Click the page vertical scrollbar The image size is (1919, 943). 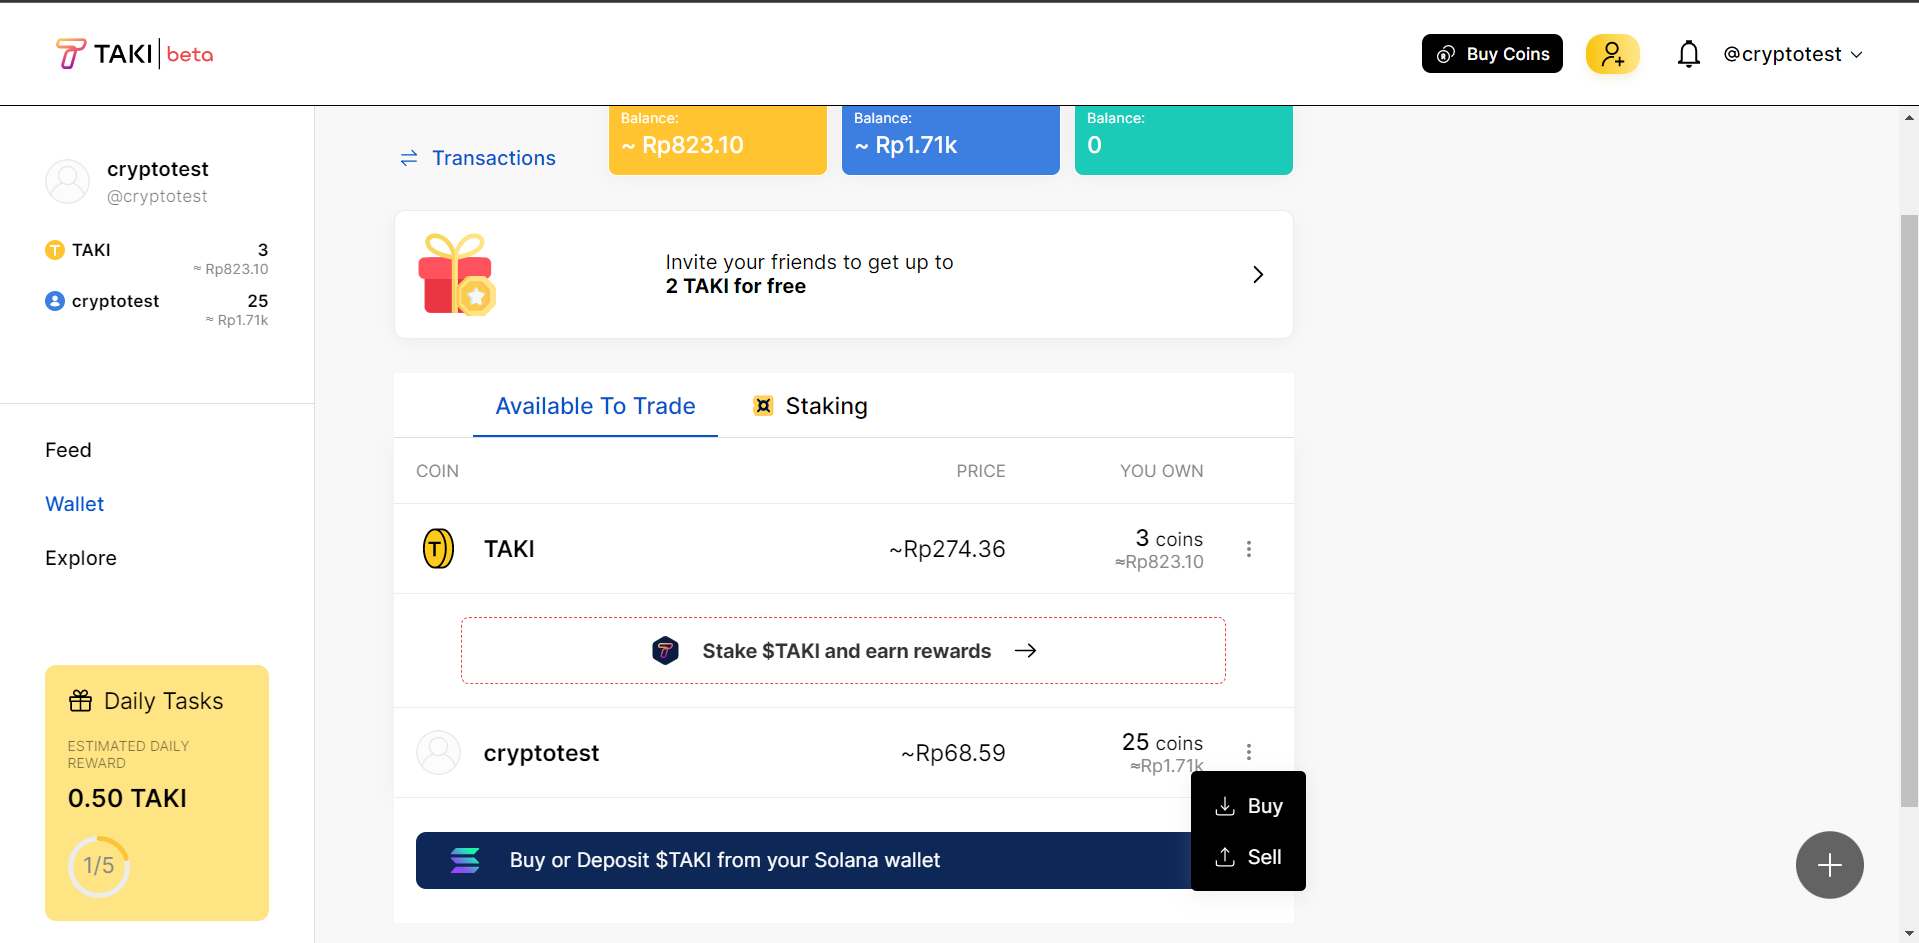[x=1909, y=510]
